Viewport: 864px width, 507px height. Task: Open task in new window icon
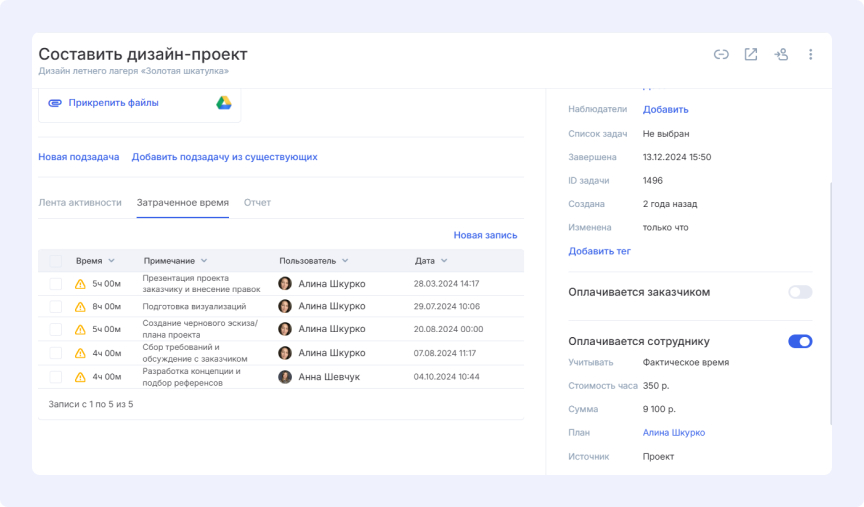coord(751,55)
